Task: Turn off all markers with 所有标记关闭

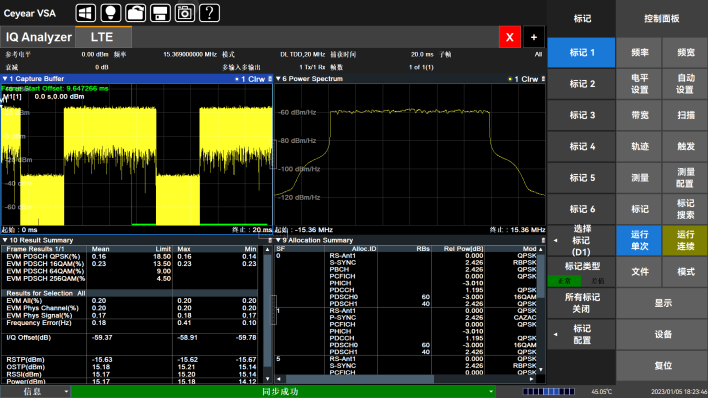Action: click(x=582, y=303)
